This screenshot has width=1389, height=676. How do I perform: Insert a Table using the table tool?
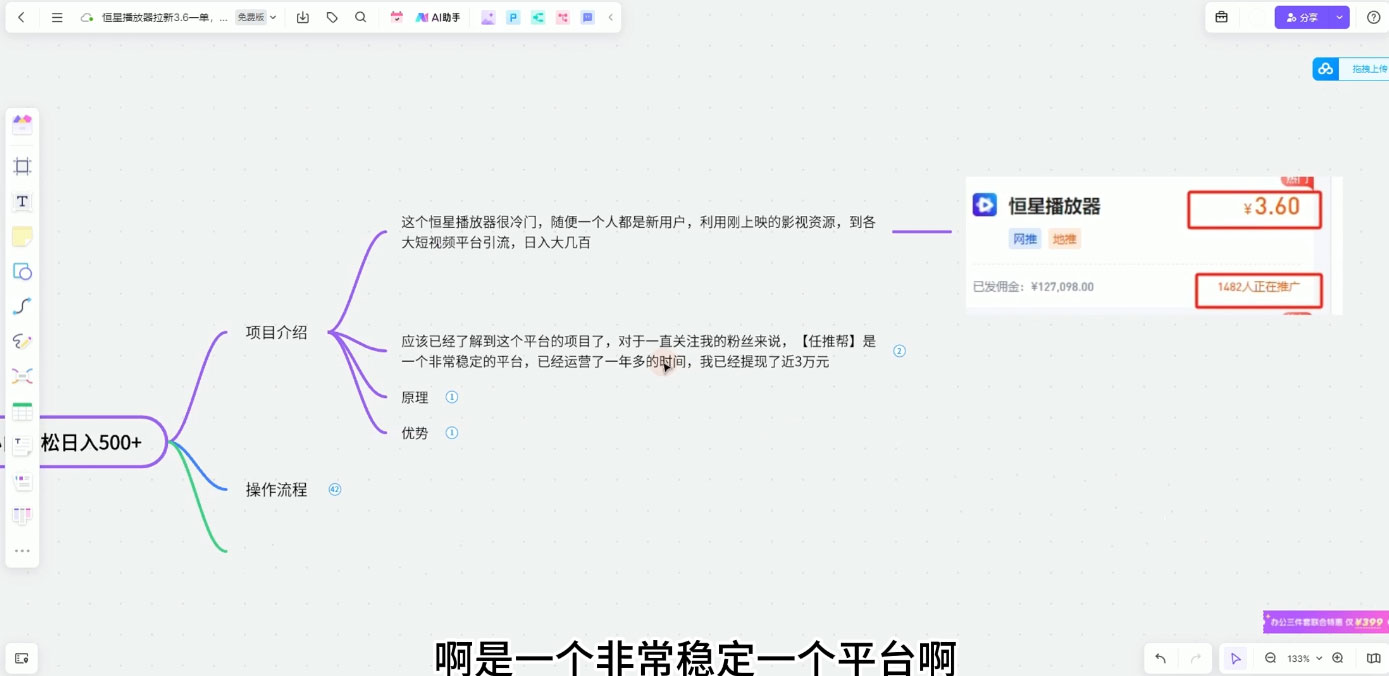point(22,410)
